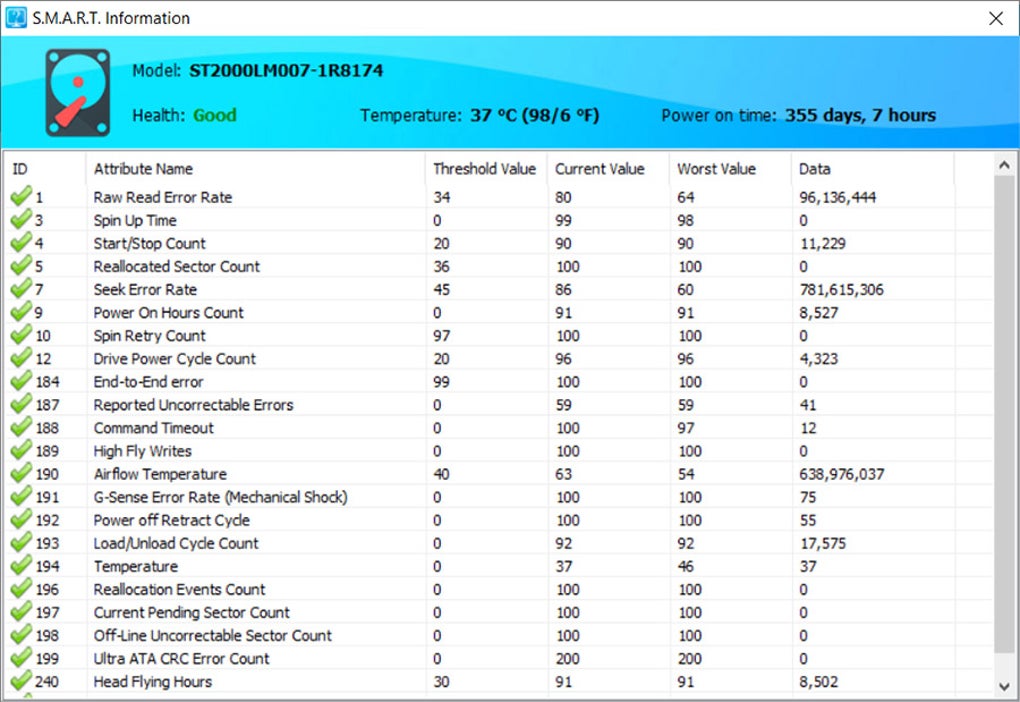Click checkmark icon for Head Flying Hours

tap(21, 681)
